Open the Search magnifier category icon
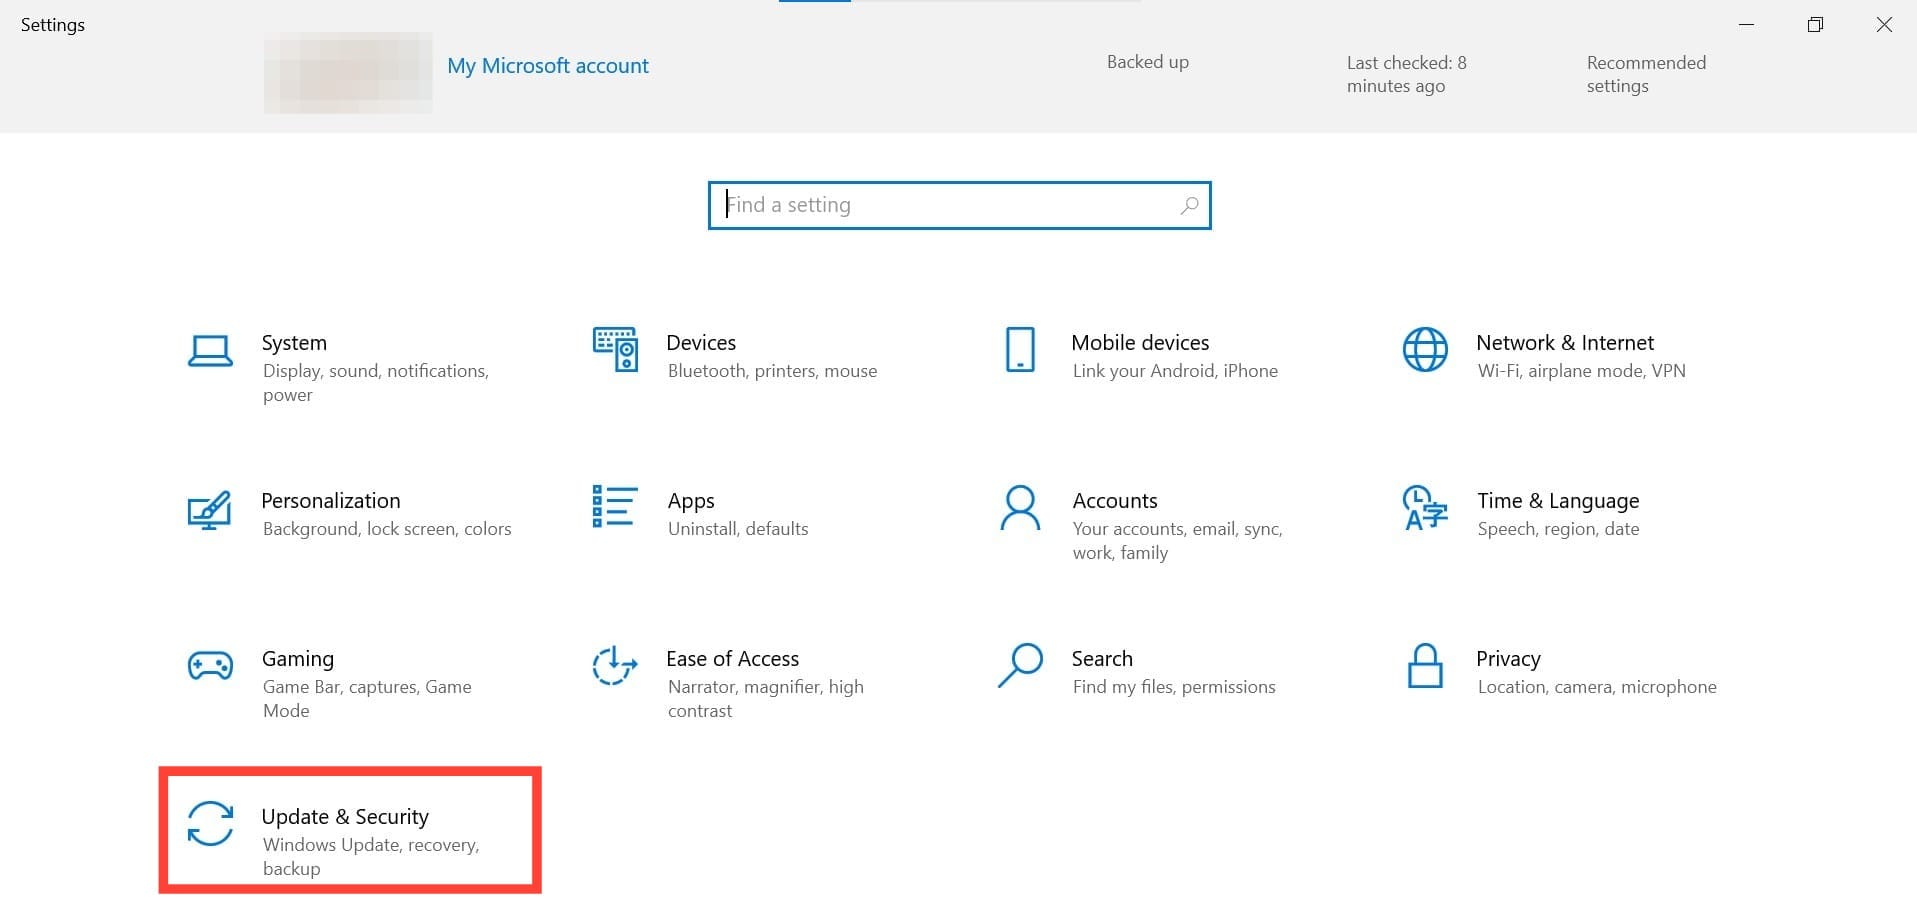 pyautogui.click(x=1020, y=666)
